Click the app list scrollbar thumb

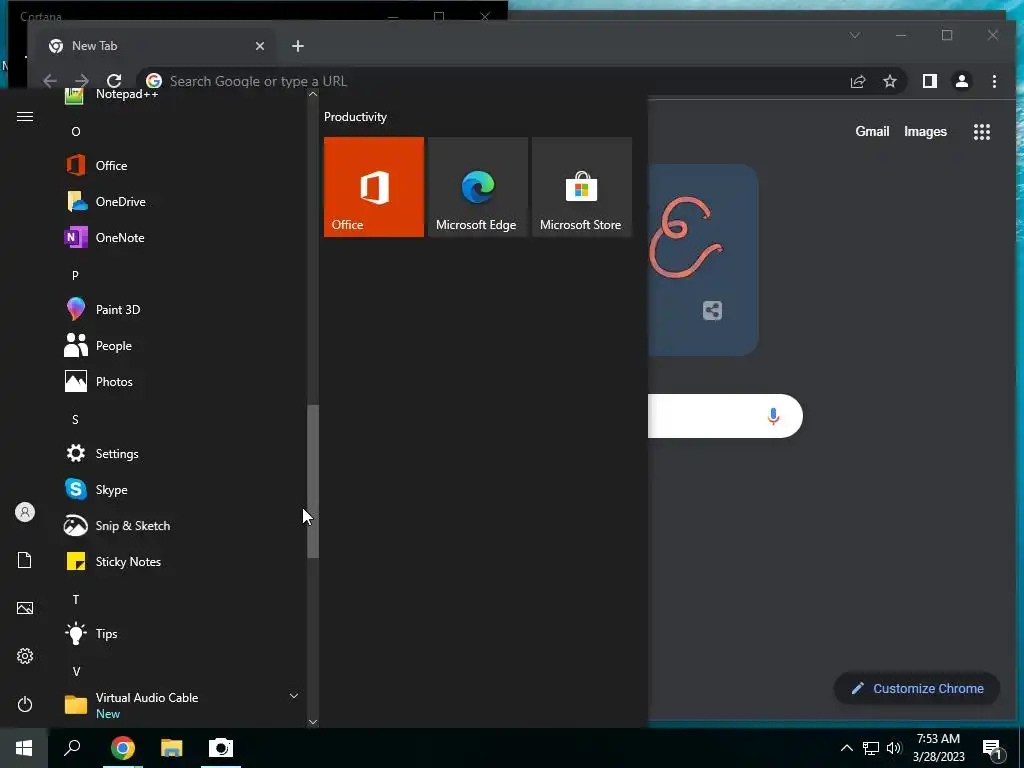point(313,481)
